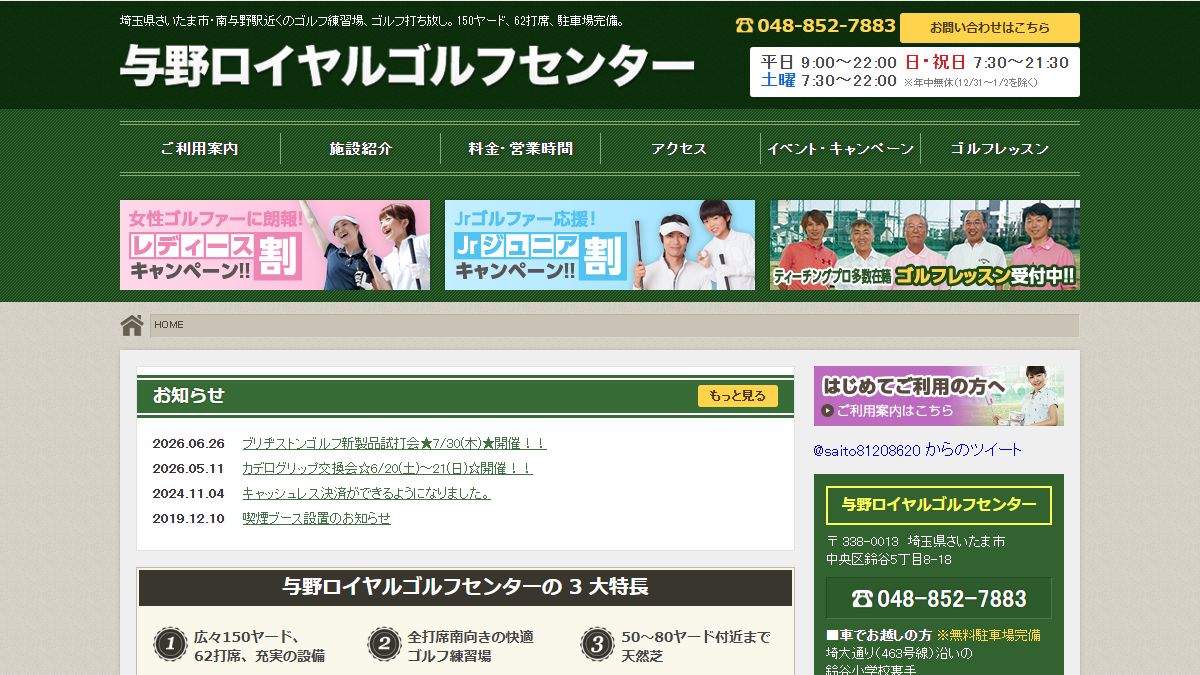Screen dimensions: 1200x675
Task: Click the 3 大特長 heading bar
Action: (465, 587)
